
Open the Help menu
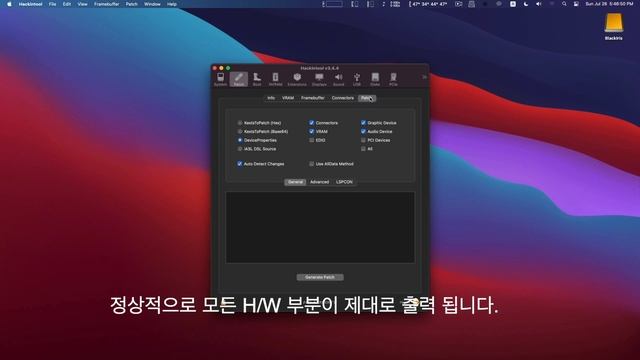[x=172, y=4]
